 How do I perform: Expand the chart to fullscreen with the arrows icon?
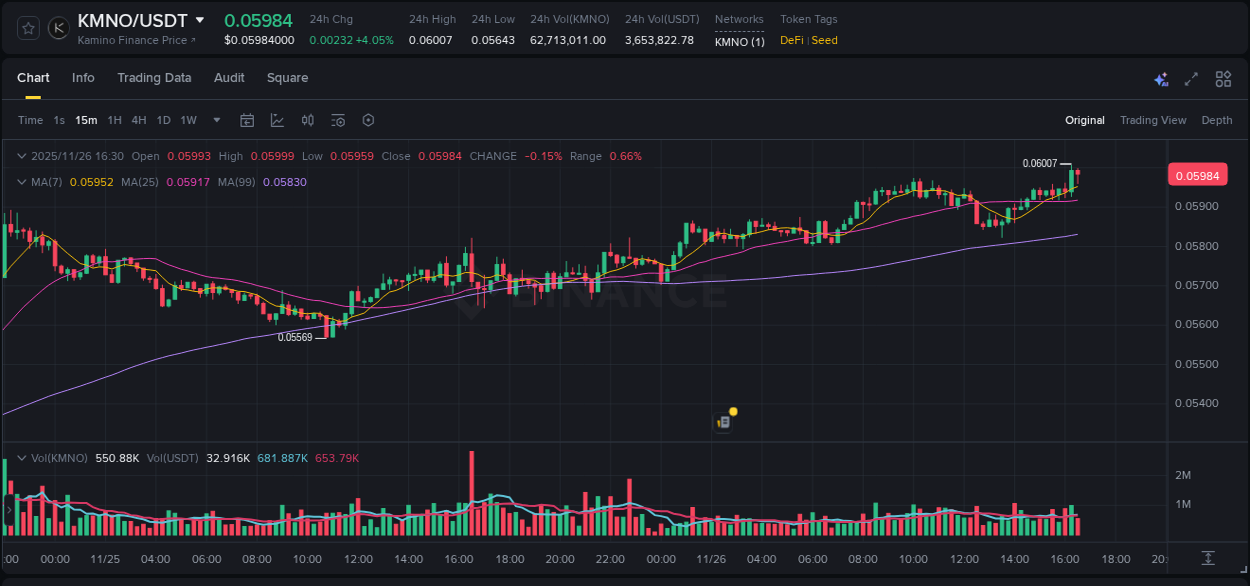(x=1191, y=78)
